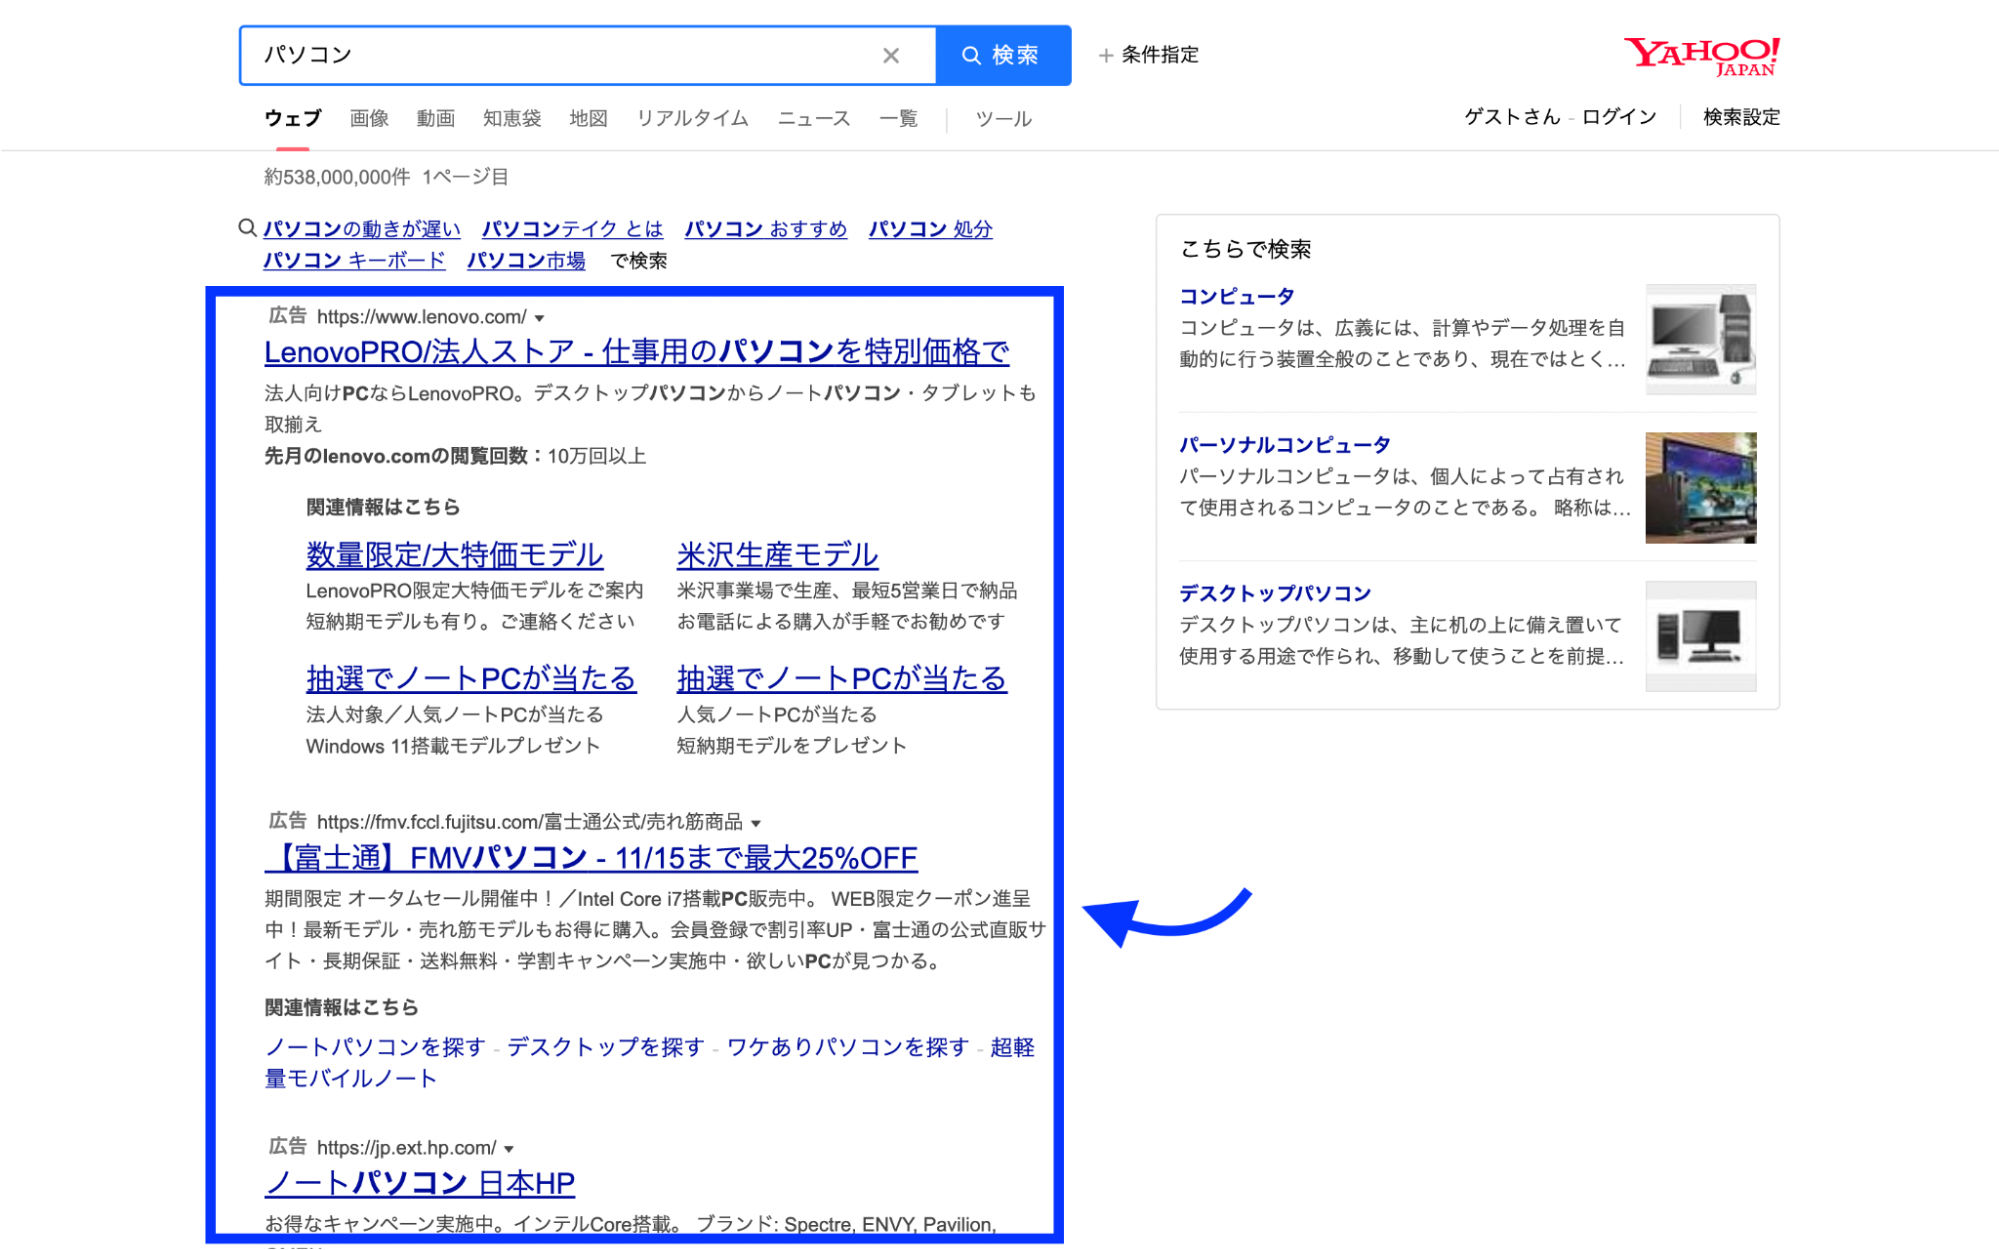Open the 知恵袋 tab

512,118
